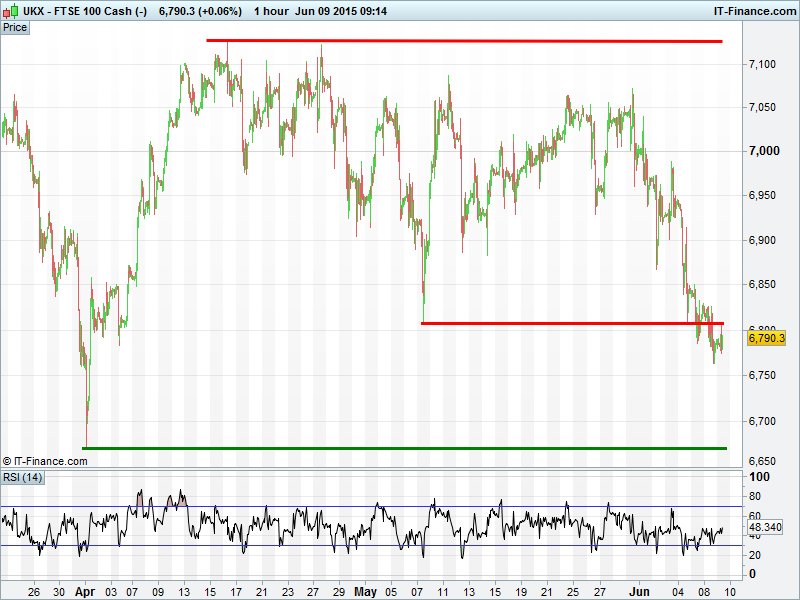Click the Jun label on date axis

click(x=640, y=591)
